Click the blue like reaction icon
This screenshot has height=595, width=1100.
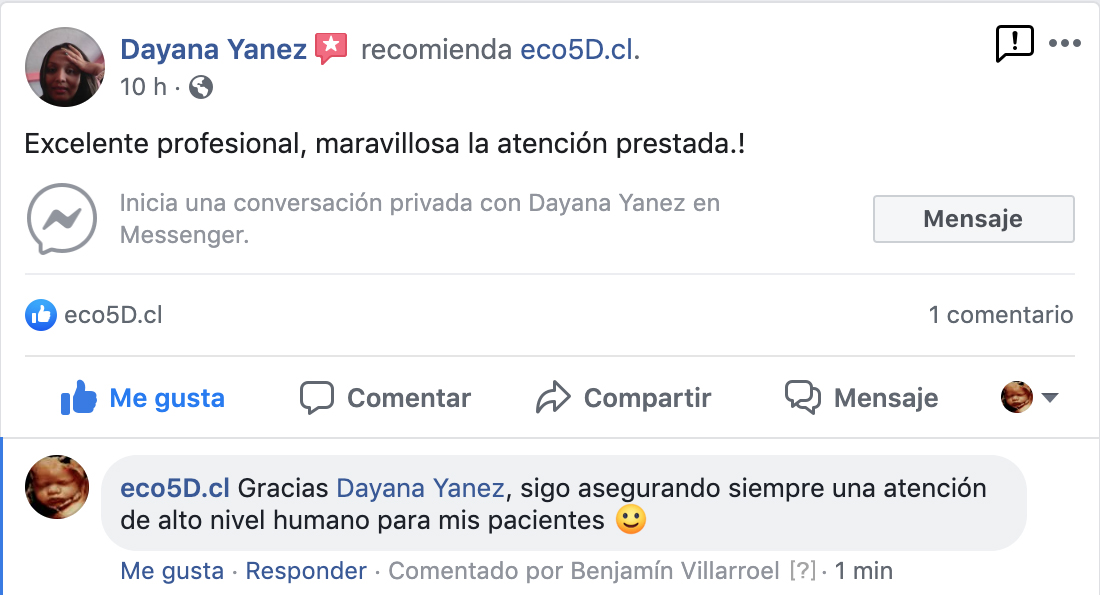click(x=41, y=315)
